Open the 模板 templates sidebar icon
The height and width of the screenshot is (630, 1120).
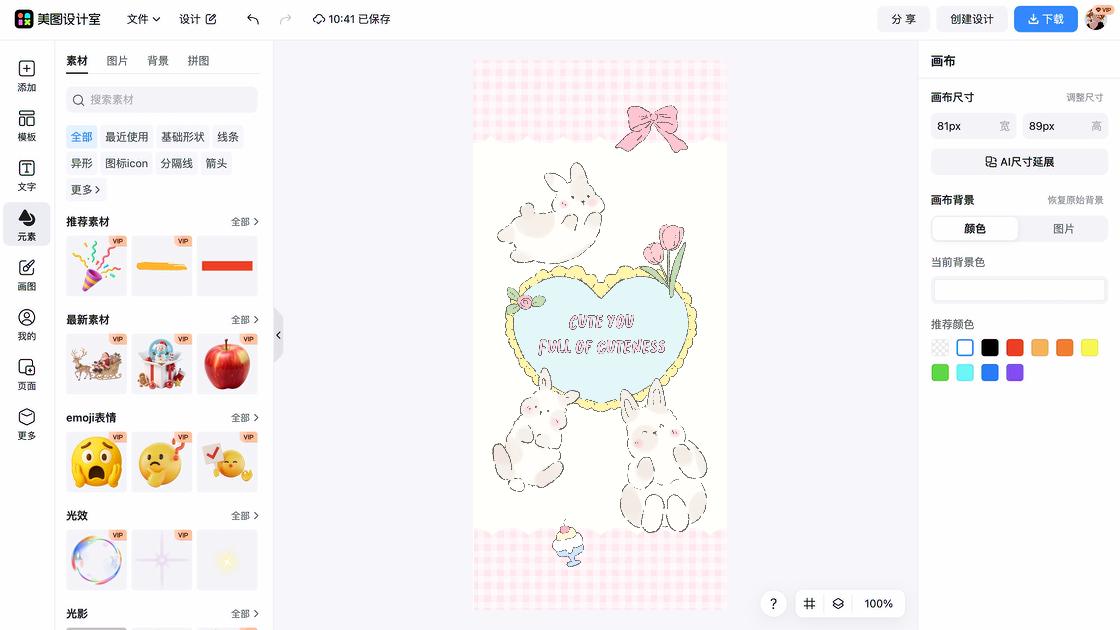click(26, 126)
